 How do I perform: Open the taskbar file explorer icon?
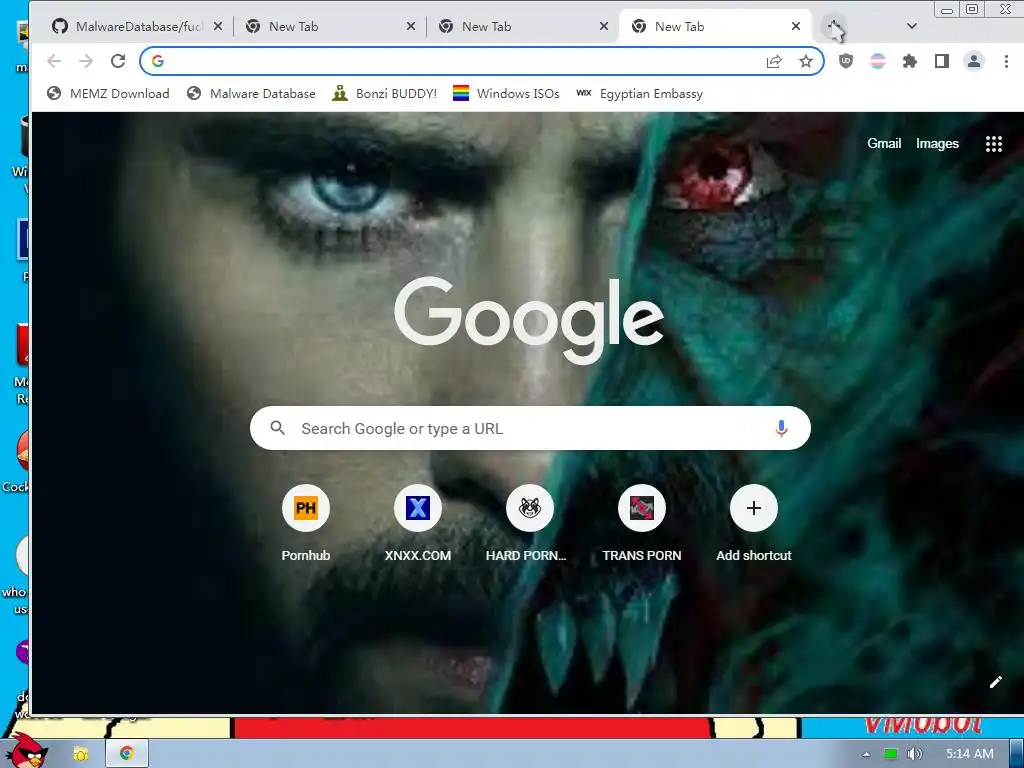tap(81, 754)
